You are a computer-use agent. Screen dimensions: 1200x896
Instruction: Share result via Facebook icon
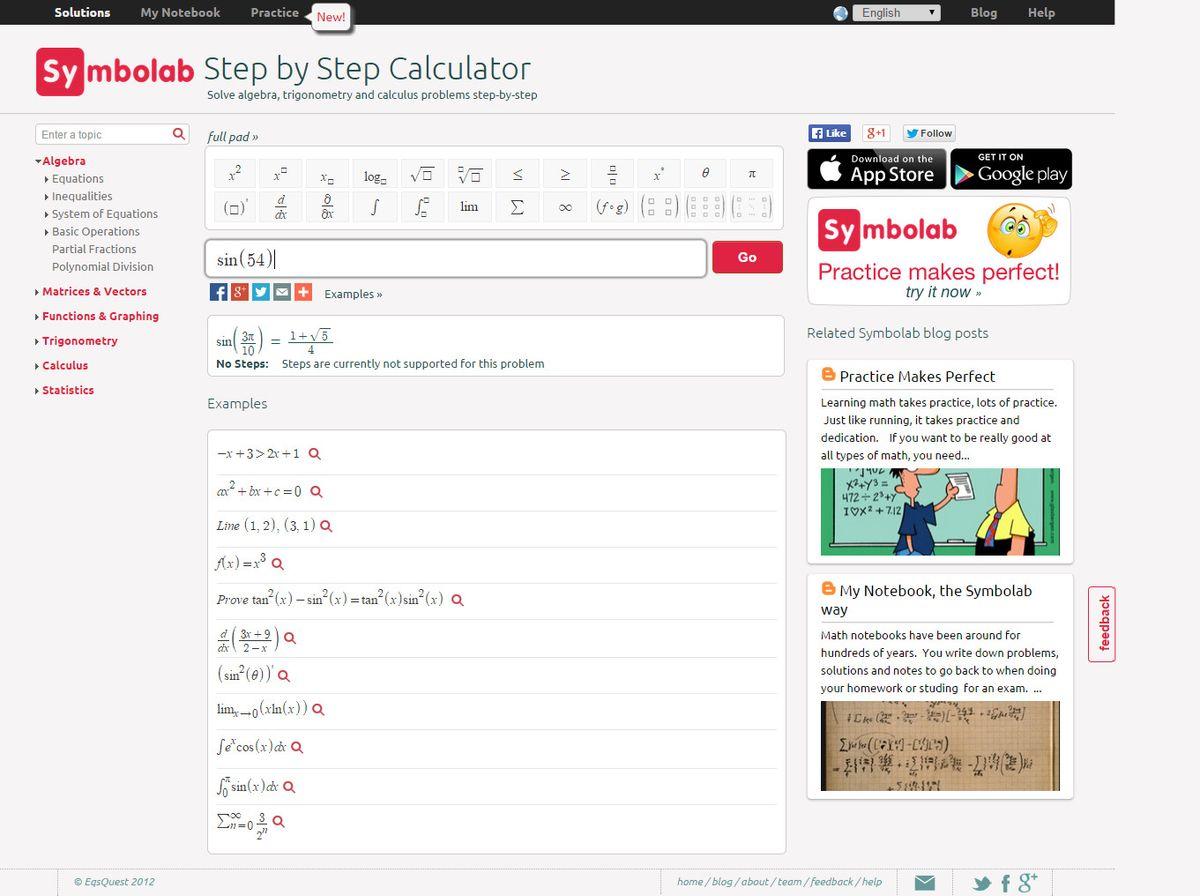tap(218, 292)
